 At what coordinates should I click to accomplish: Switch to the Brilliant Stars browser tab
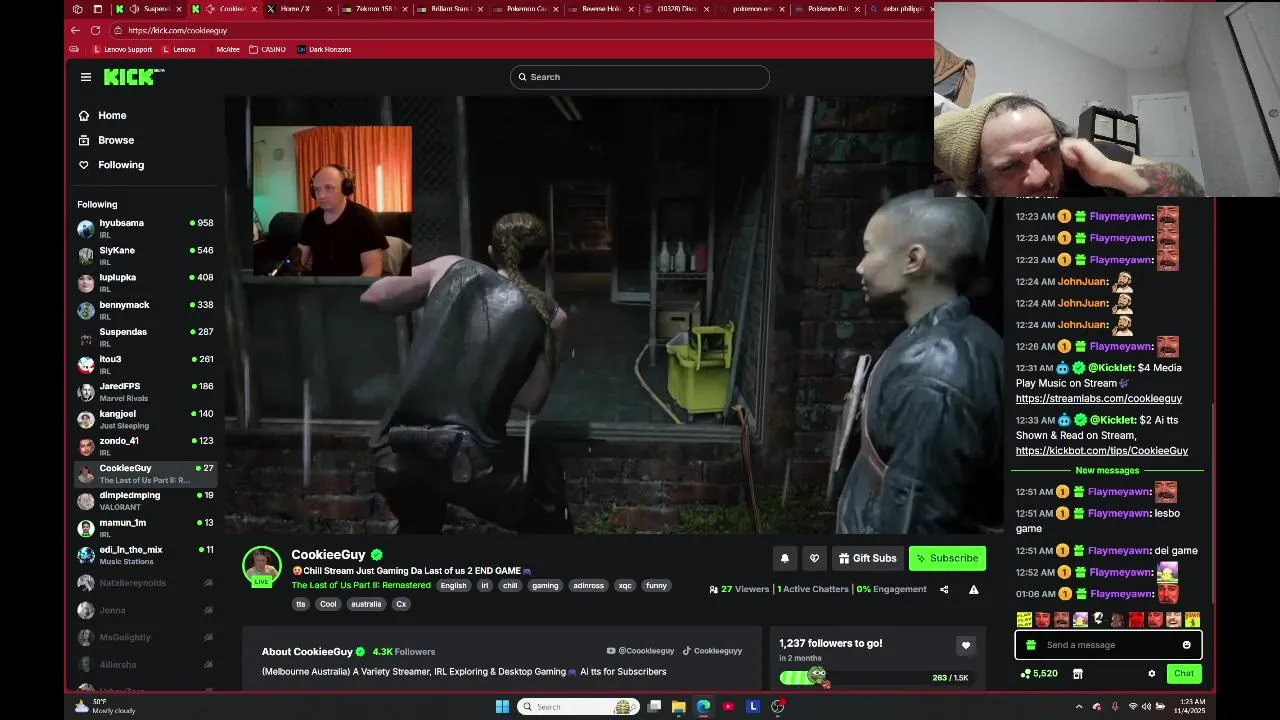pos(449,9)
